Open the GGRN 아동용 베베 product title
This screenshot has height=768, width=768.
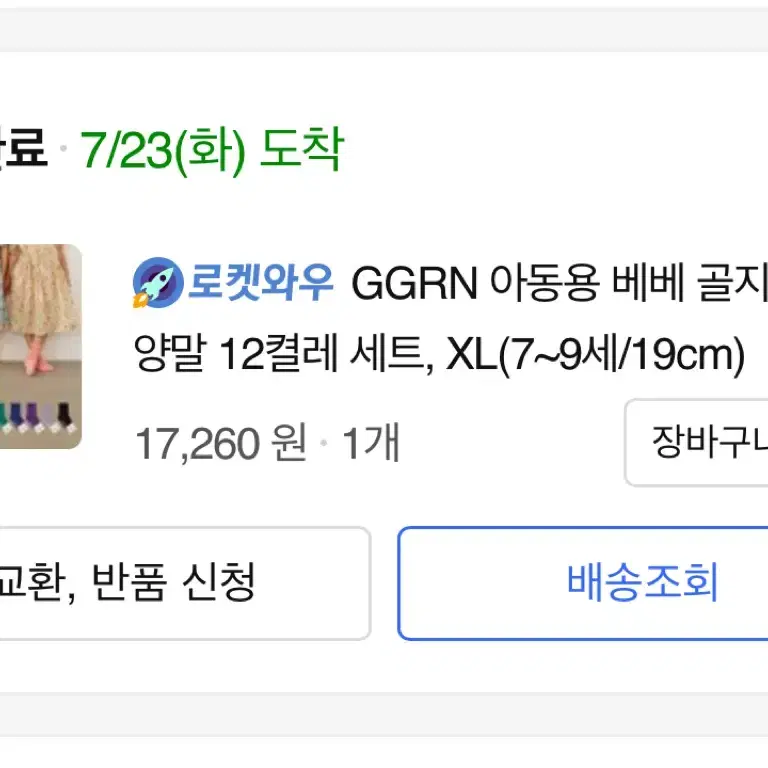(x=559, y=283)
